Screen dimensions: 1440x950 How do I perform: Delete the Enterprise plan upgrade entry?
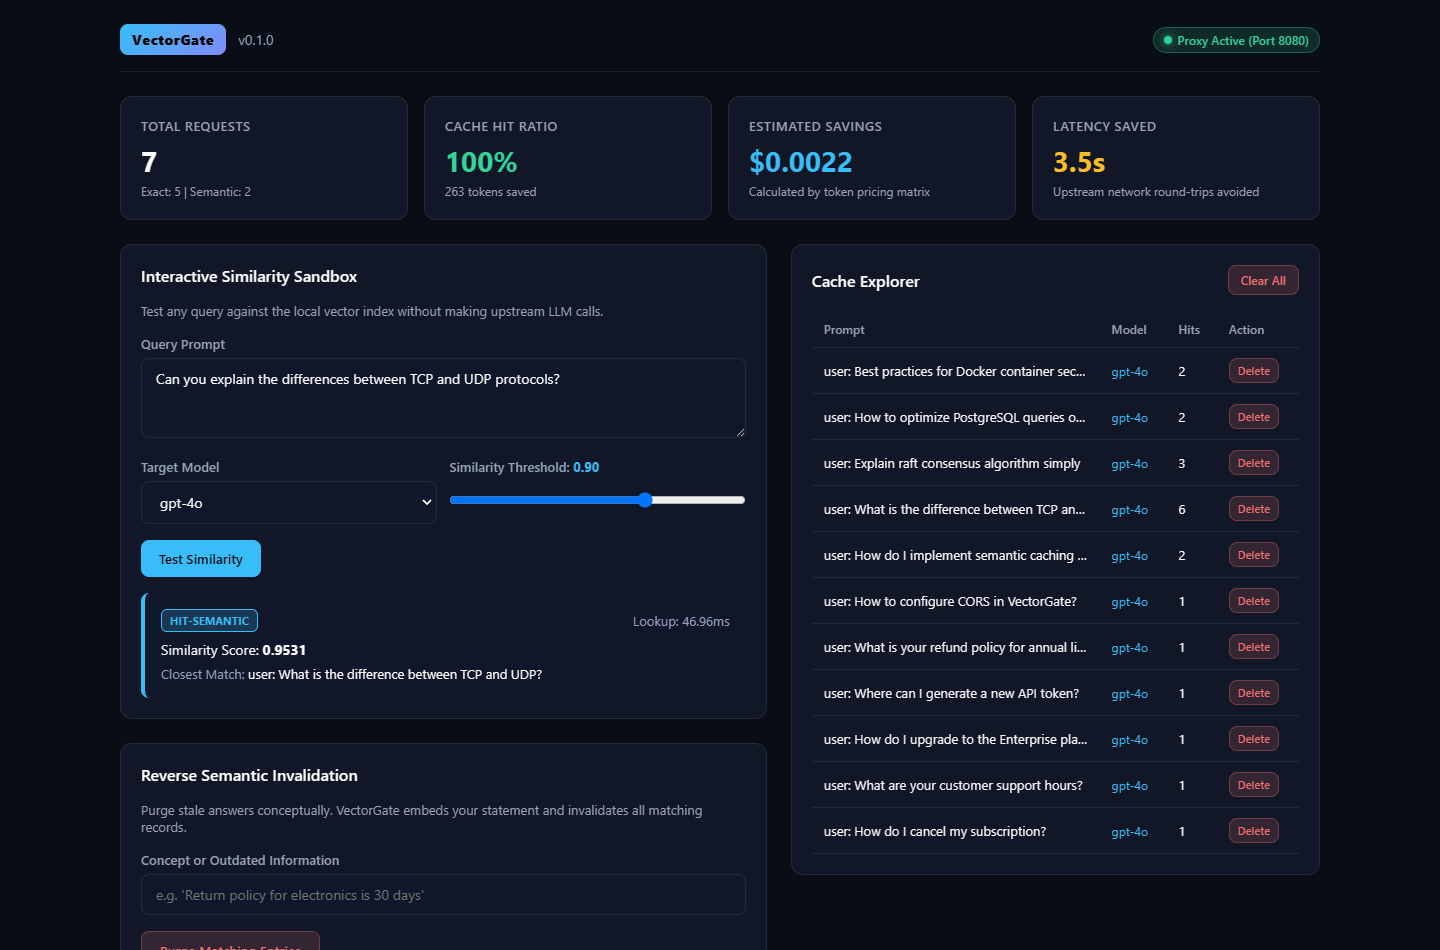pos(1253,739)
